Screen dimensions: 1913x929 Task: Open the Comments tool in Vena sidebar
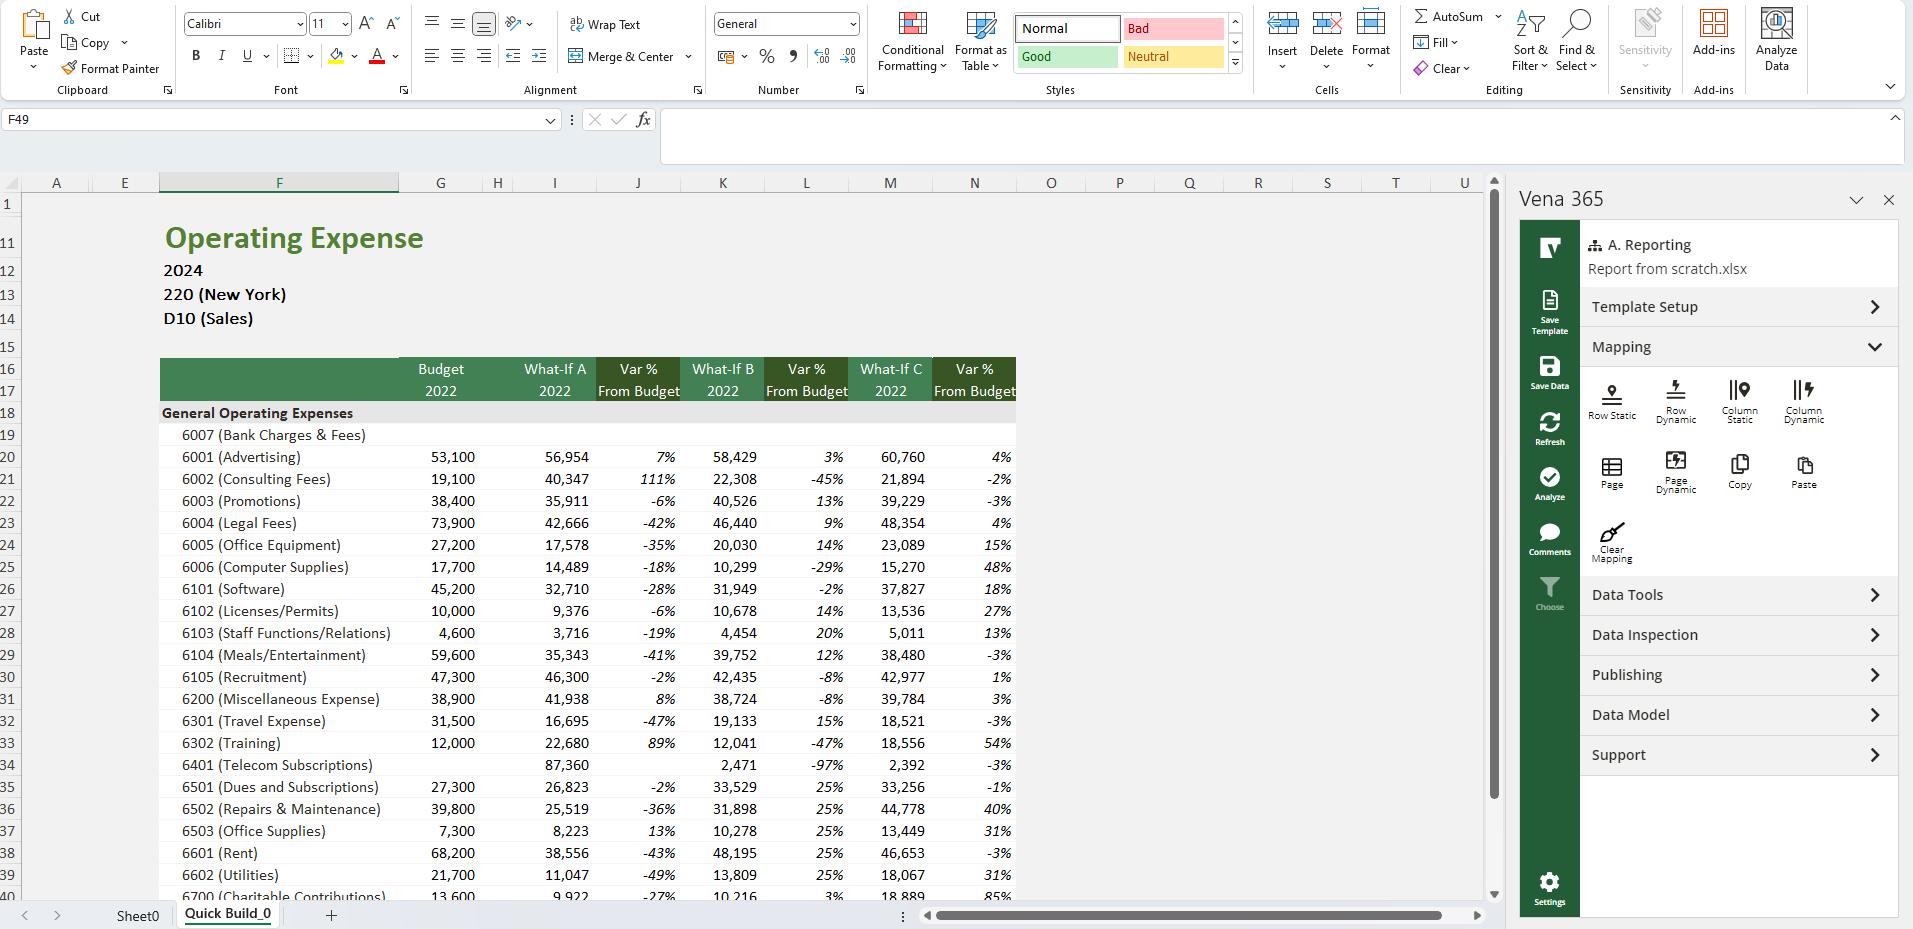point(1548,535)
